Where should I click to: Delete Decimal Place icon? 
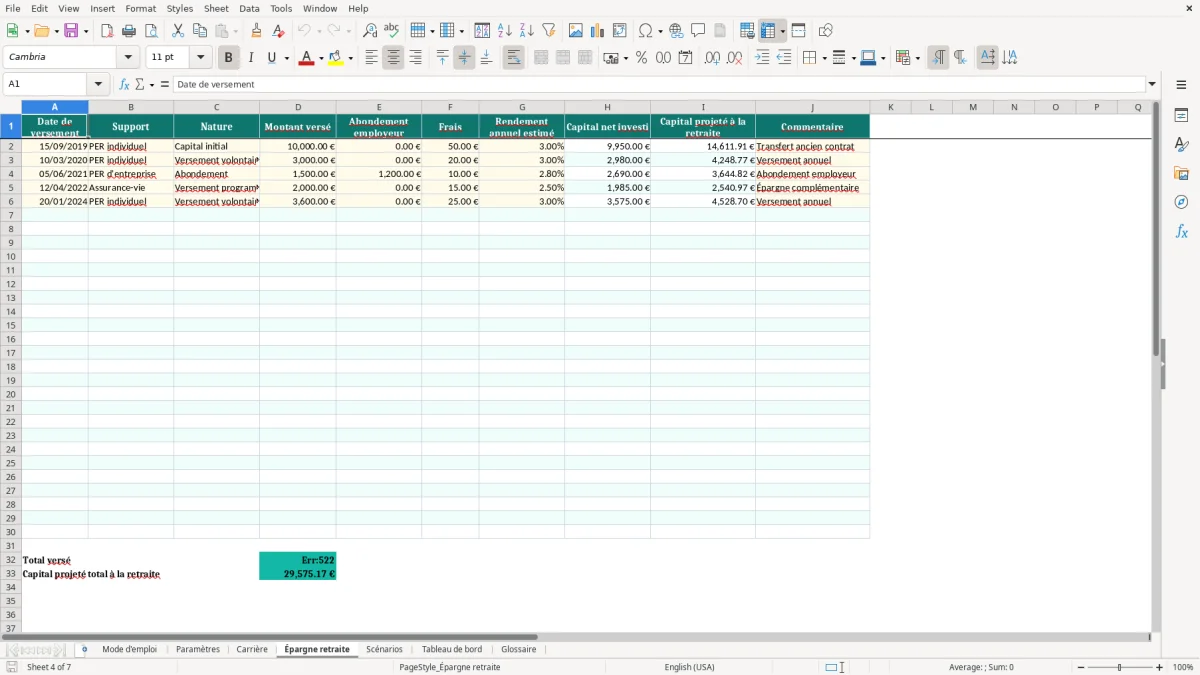point(734,58)
